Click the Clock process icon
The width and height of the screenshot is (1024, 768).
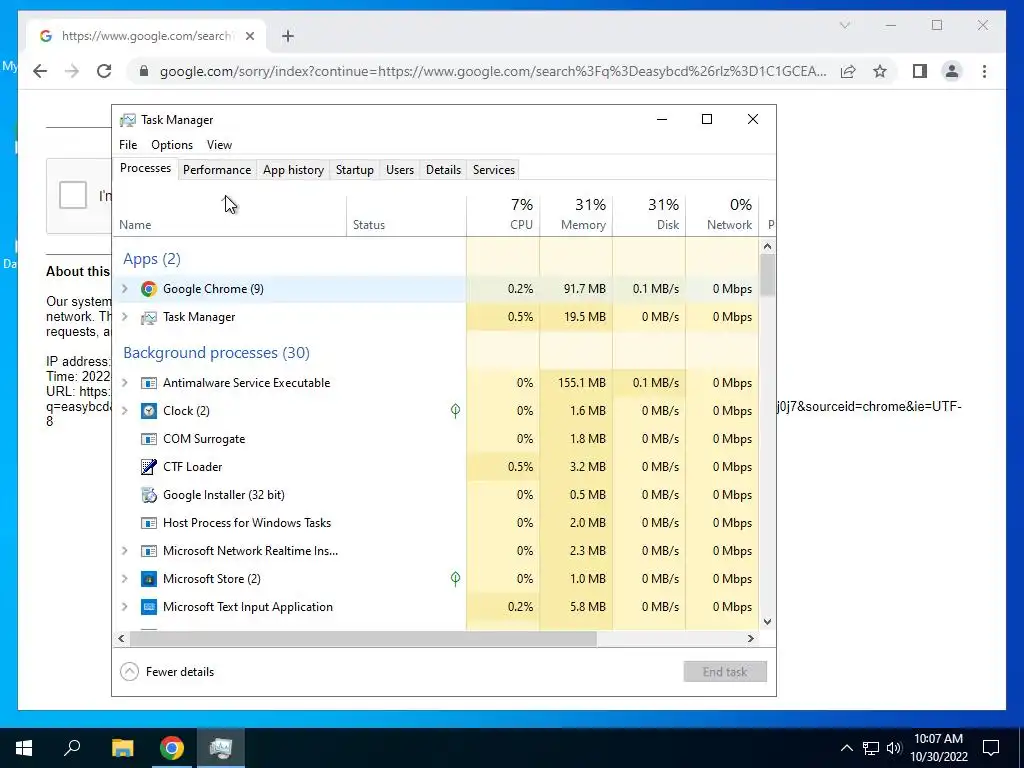[x=149, y=411]
